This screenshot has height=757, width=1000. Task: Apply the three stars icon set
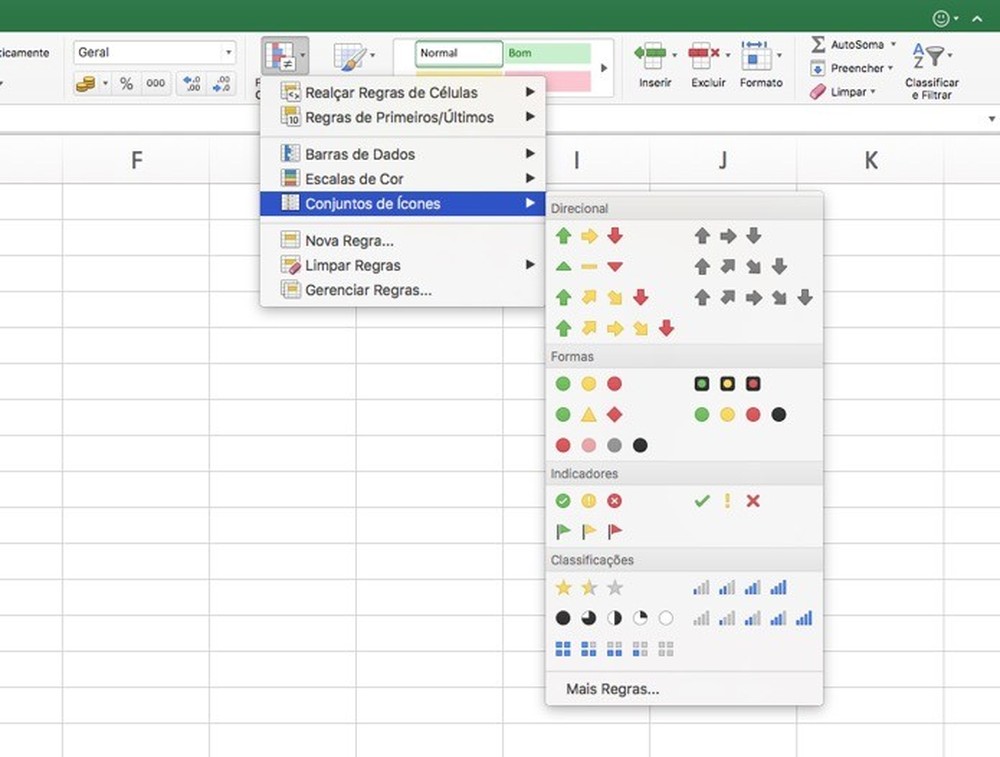[589, 588]
